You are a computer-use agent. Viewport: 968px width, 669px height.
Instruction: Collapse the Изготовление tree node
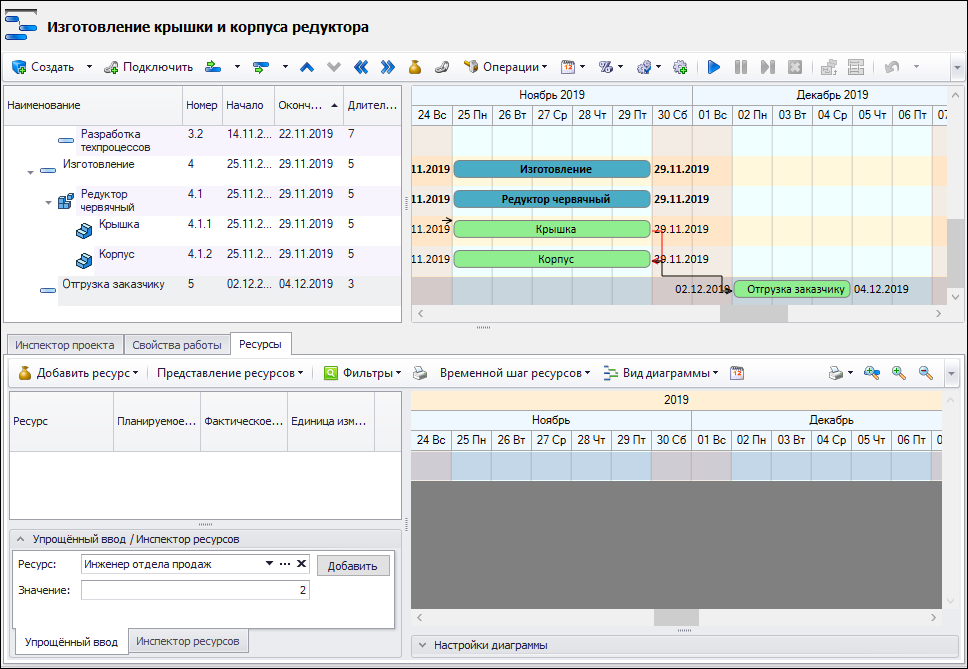click(x=30, y=172)
